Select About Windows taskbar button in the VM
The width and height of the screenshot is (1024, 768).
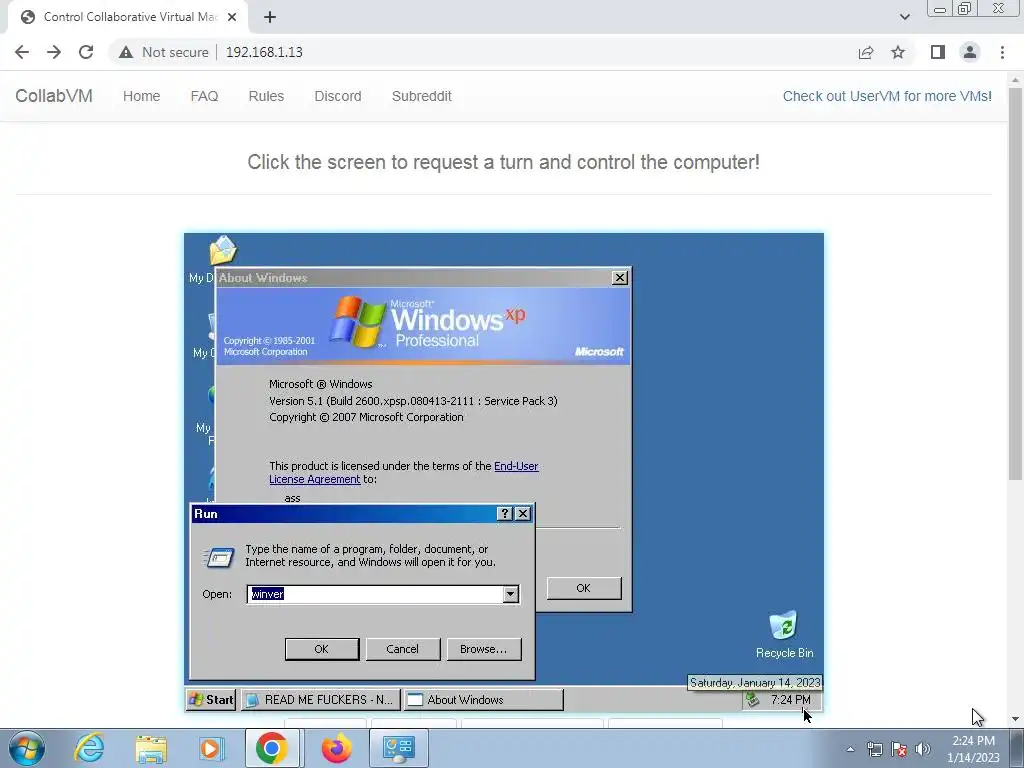(x=483, y=699)
